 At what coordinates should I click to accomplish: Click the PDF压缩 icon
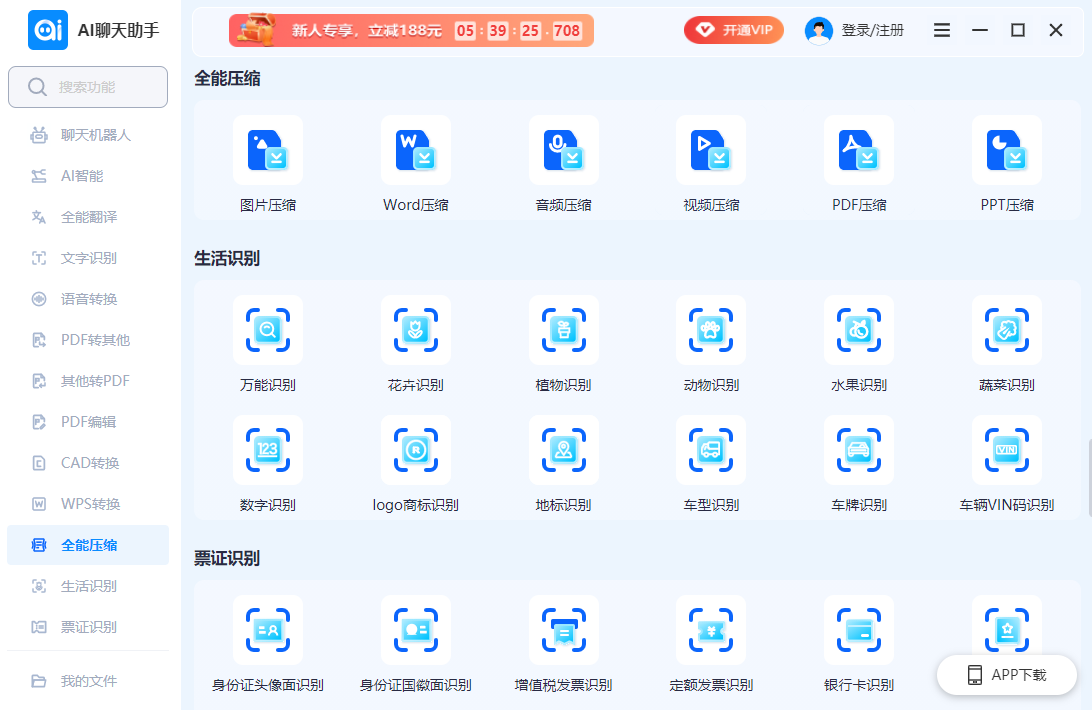(859, 151)
